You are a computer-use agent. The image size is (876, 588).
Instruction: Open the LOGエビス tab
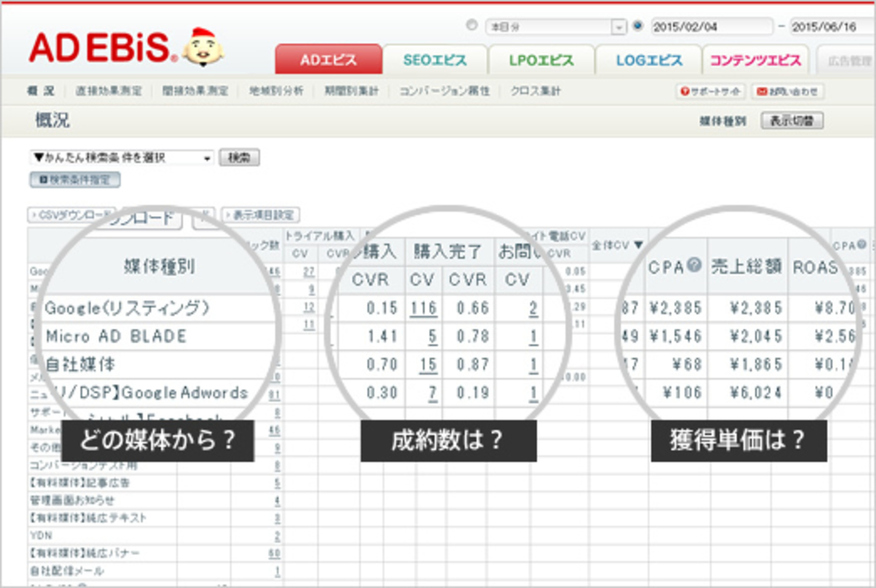pos(649,60)
